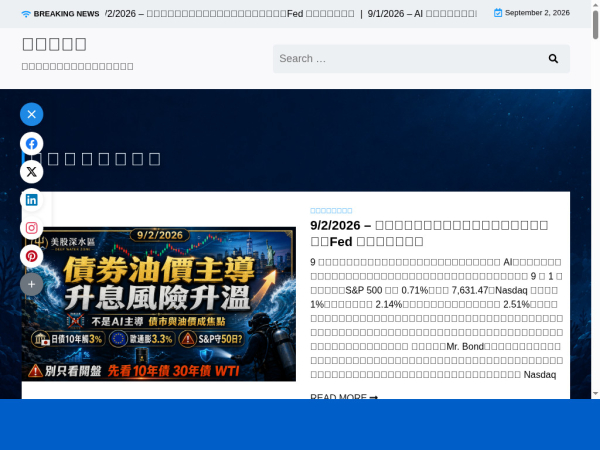Click the site title in the header
The height and width of the screenshot is (450, 600).
(54, 44)
